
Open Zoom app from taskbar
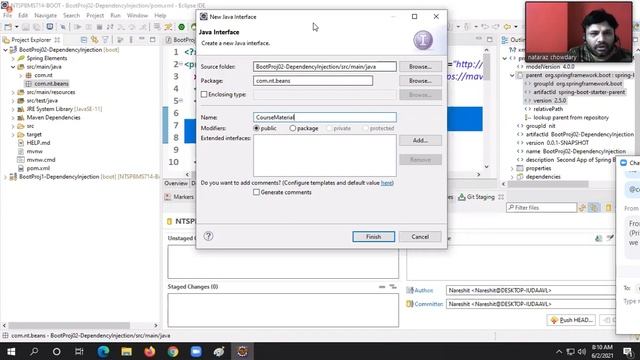pos(196,351)
